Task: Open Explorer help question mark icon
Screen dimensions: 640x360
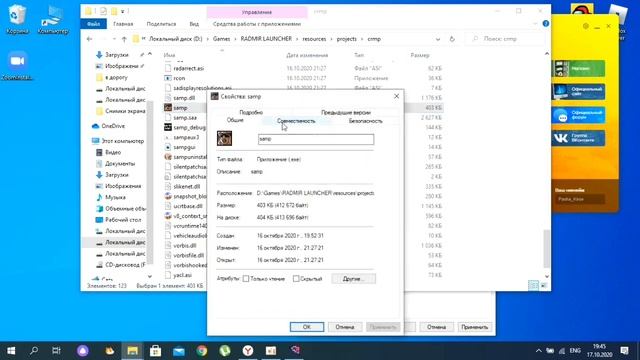Action: tap(546, 24)
